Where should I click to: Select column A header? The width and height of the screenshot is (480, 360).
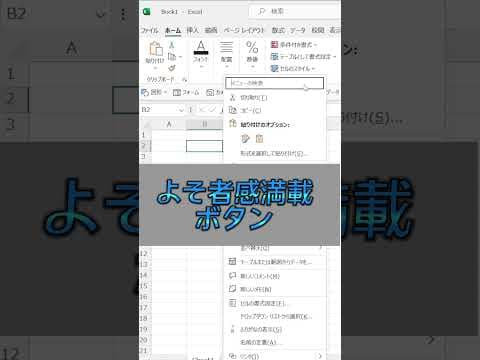[x=169, y=124]
